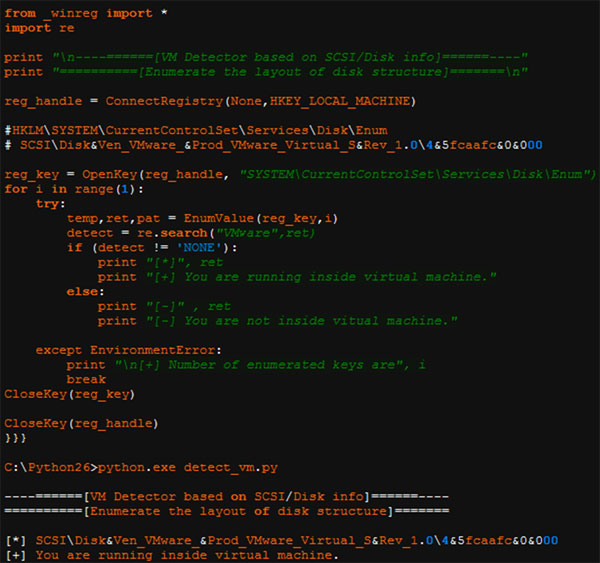The image size is (600, 563).
Task: Click the 'else:' keyword line
Action: 86,291
